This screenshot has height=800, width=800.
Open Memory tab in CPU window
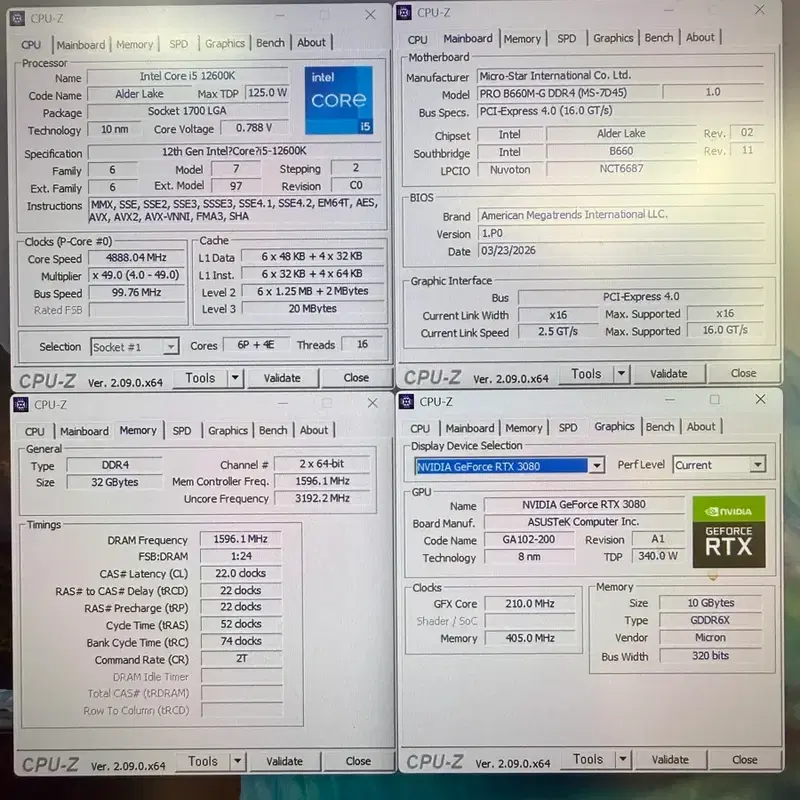coord(135,44)
